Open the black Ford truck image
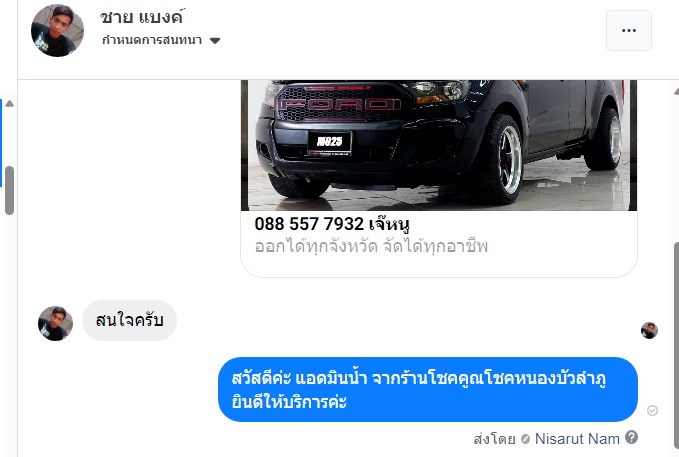 (x=439, y=145)
